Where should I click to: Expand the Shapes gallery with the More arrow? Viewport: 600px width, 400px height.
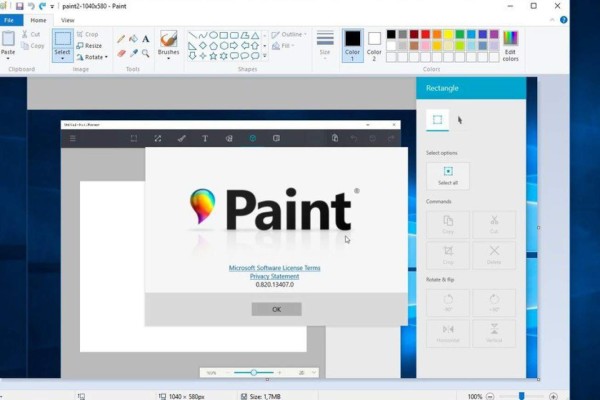click(x=264, y=56)
